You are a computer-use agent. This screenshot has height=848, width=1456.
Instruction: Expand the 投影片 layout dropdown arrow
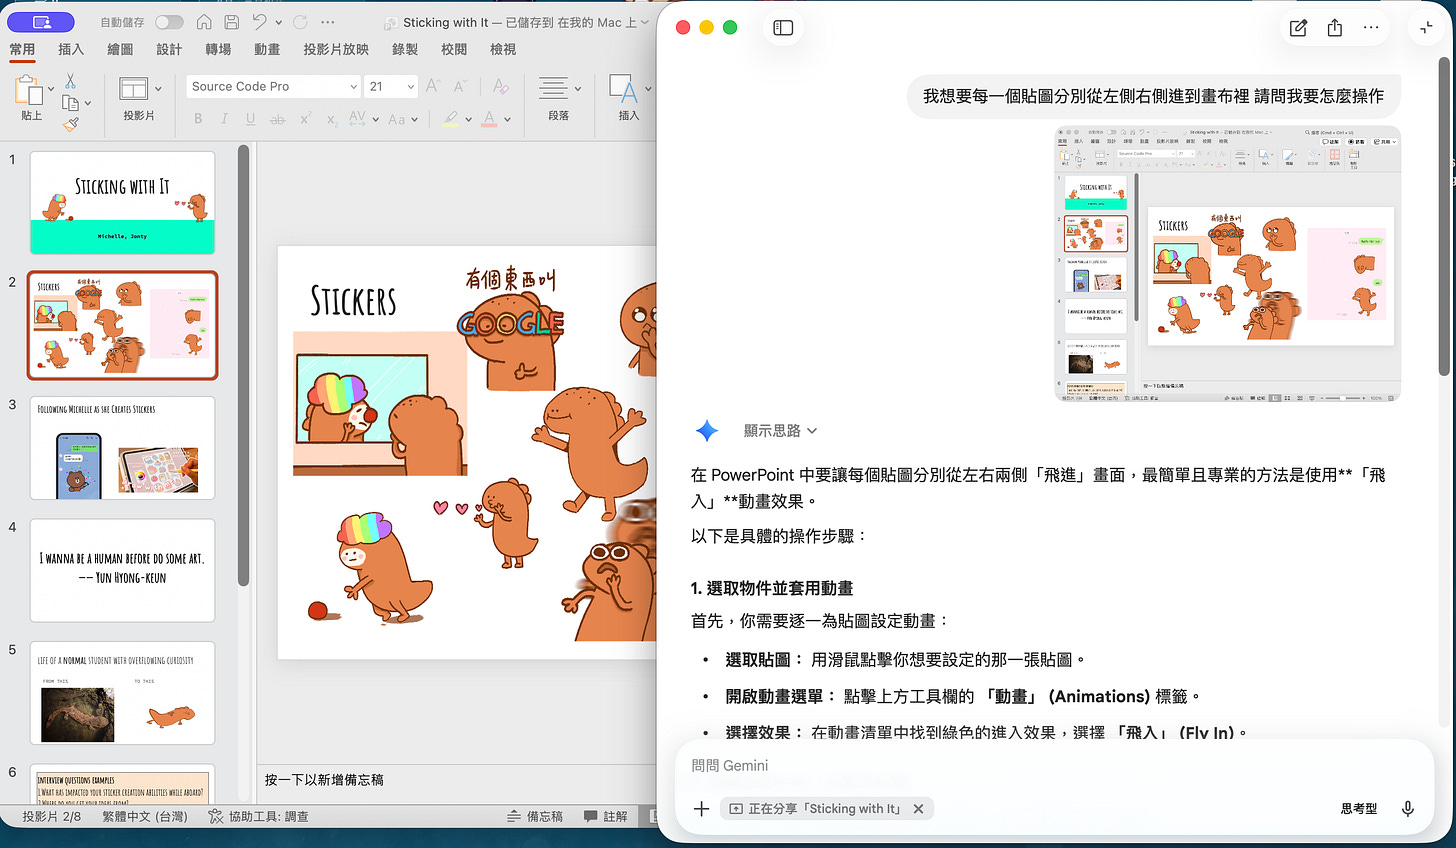pos(158,89)
